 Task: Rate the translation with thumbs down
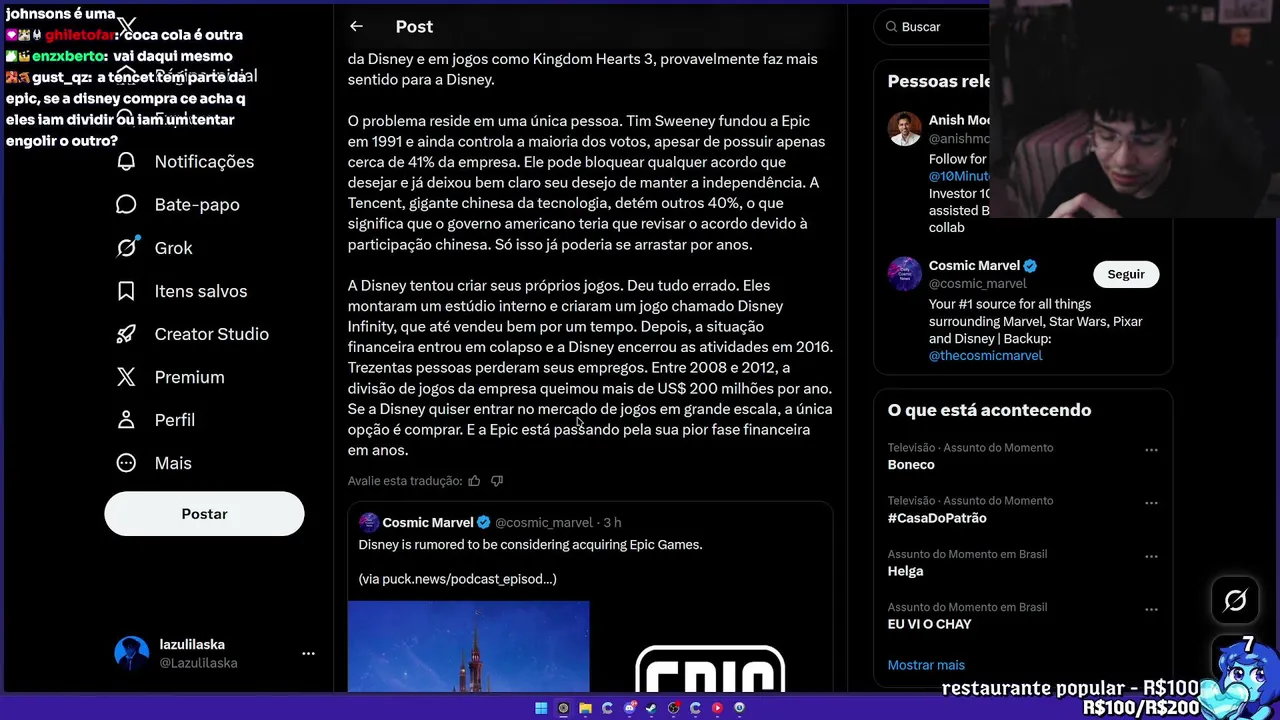coord(497,481)
